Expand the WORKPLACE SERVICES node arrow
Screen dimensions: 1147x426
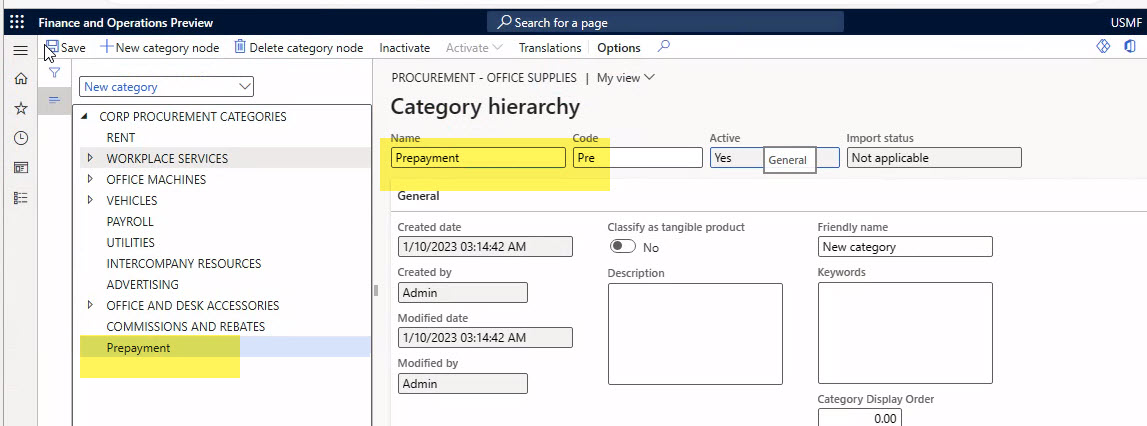tap(90, 158)
